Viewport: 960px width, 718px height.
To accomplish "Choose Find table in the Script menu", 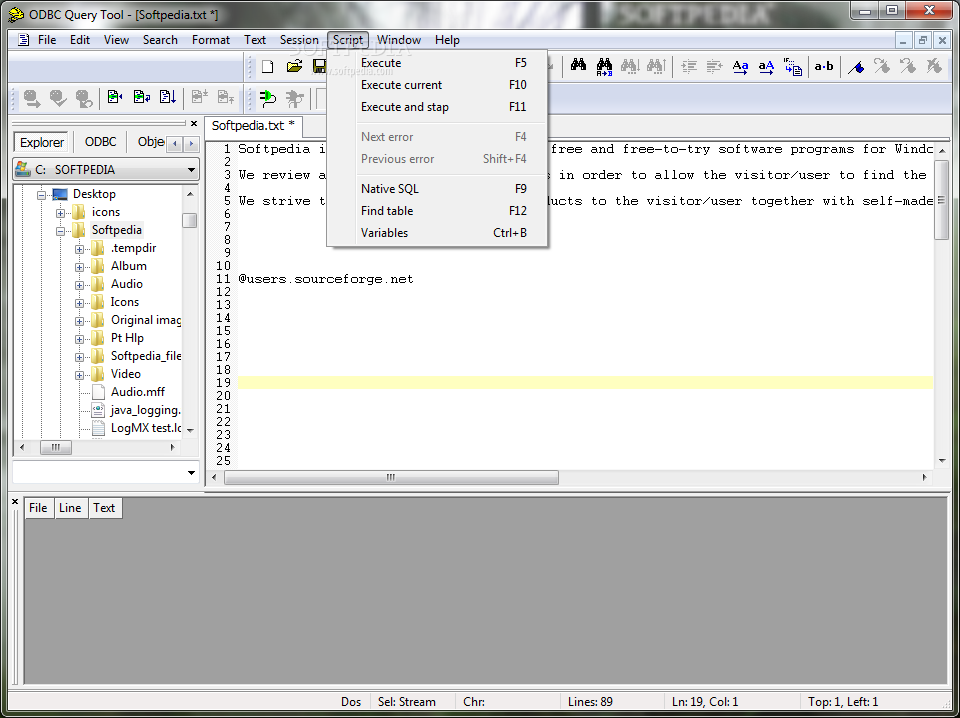I will 437,211.
